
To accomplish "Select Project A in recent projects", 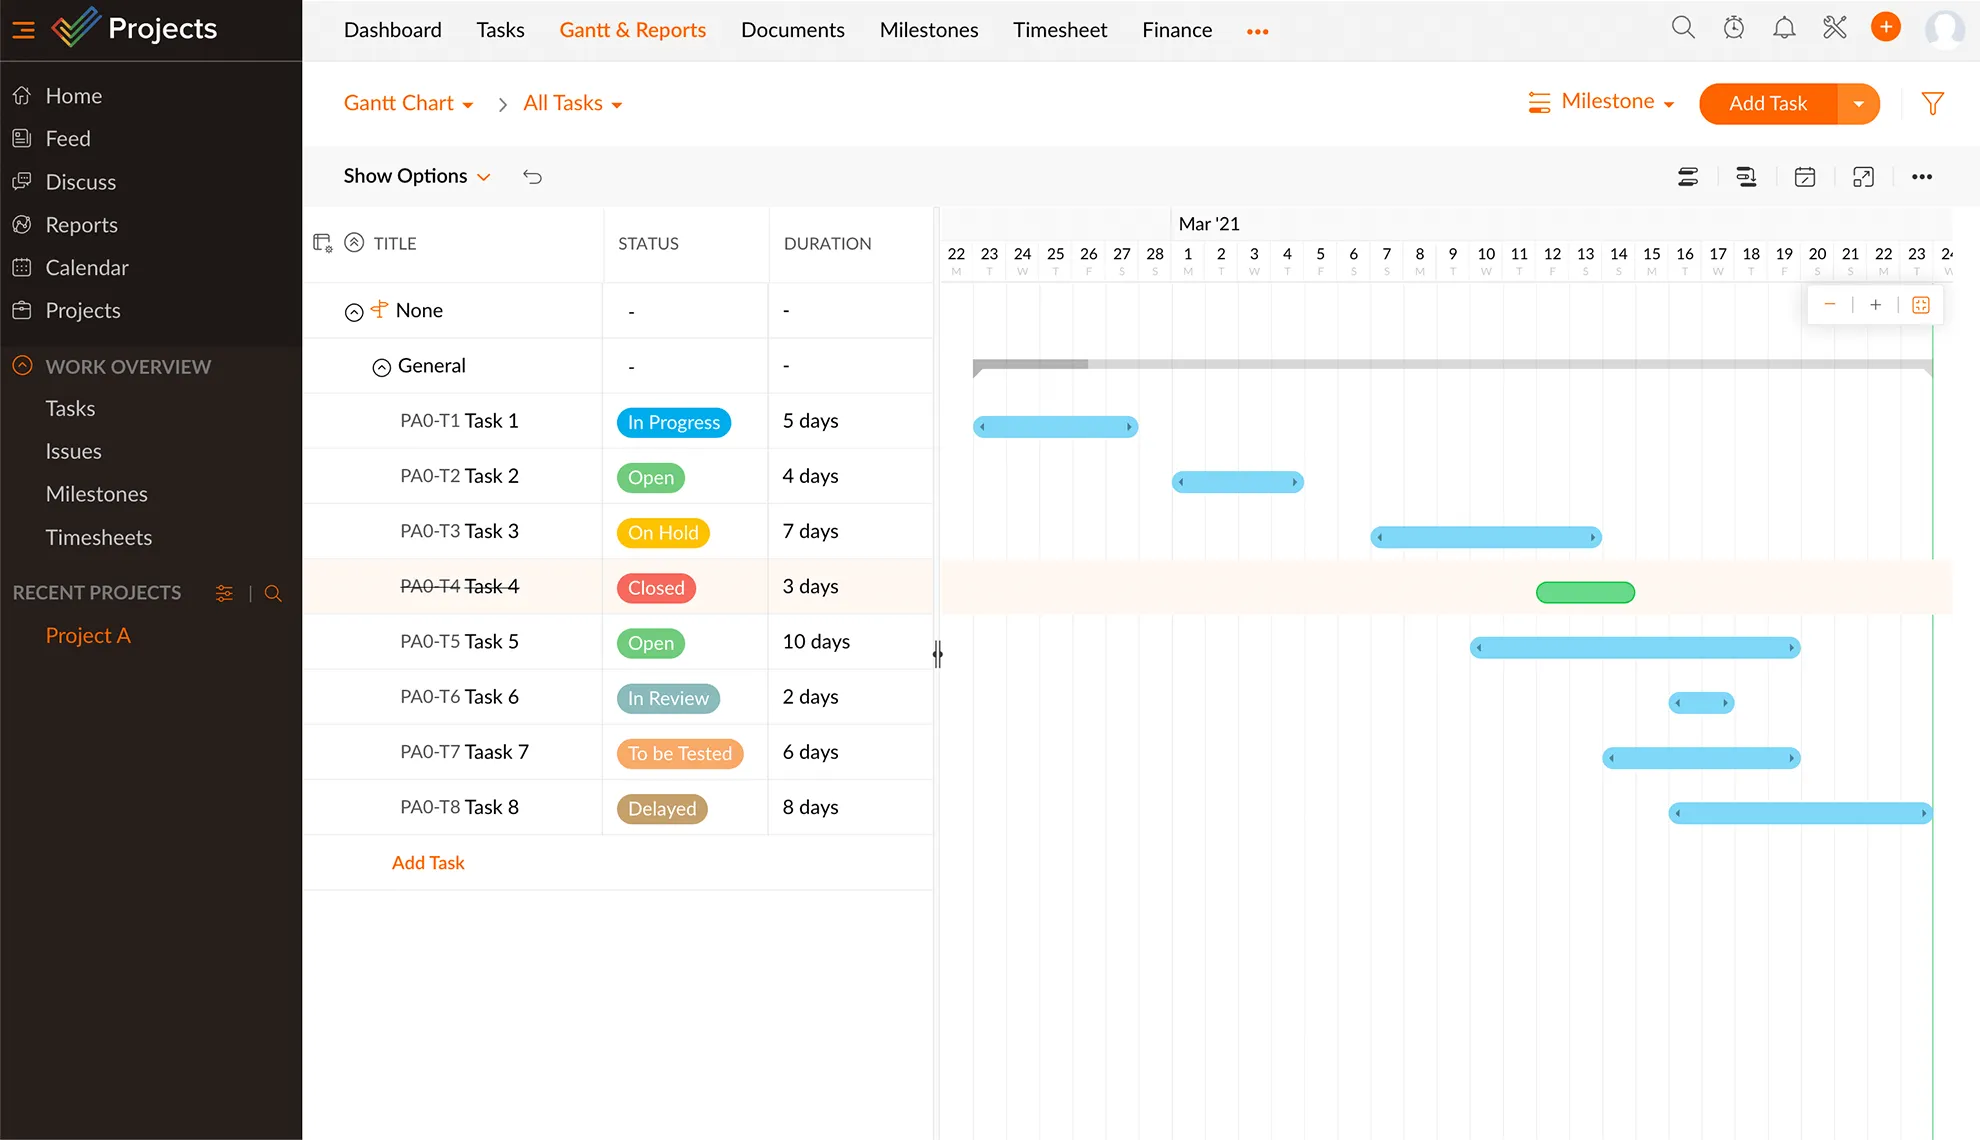I will (x=87, y=634).
